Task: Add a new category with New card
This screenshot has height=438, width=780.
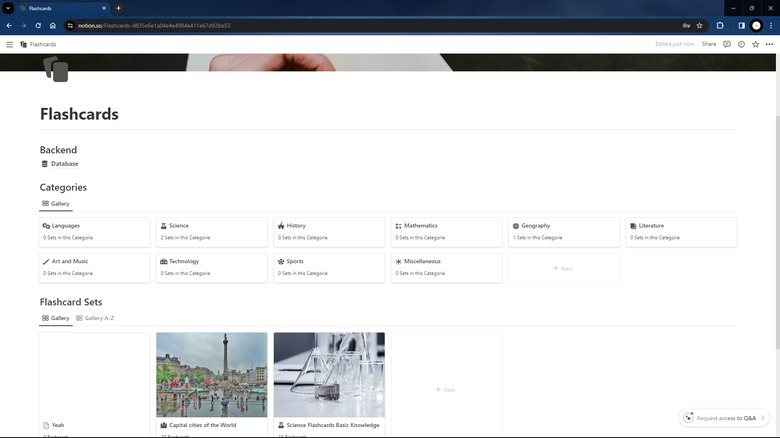Action: [x=563, y=268]
